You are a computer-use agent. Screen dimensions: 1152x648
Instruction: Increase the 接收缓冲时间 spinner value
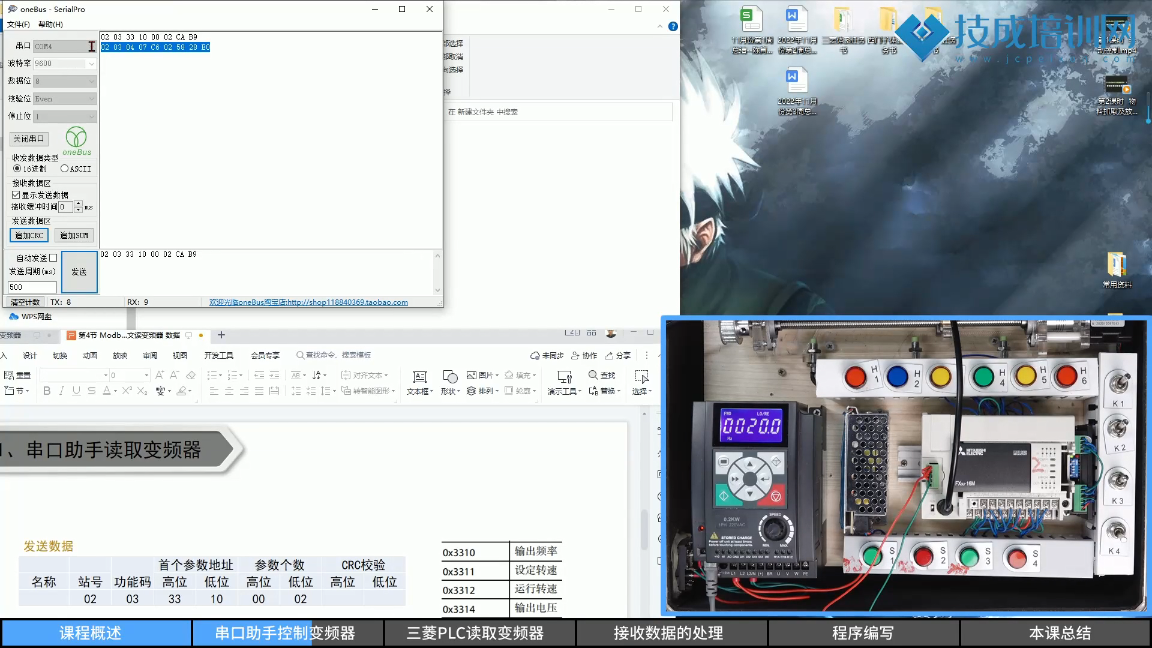click(79, 204)
